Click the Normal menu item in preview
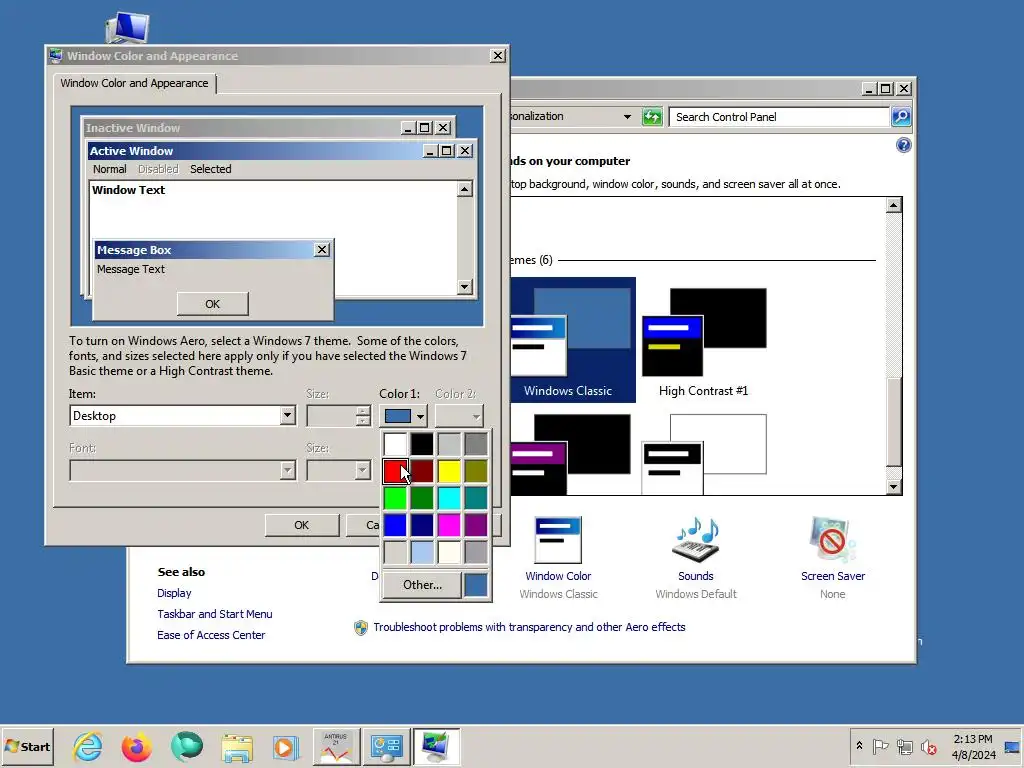Screen dimensions: 1024x768 click(110, 169)
